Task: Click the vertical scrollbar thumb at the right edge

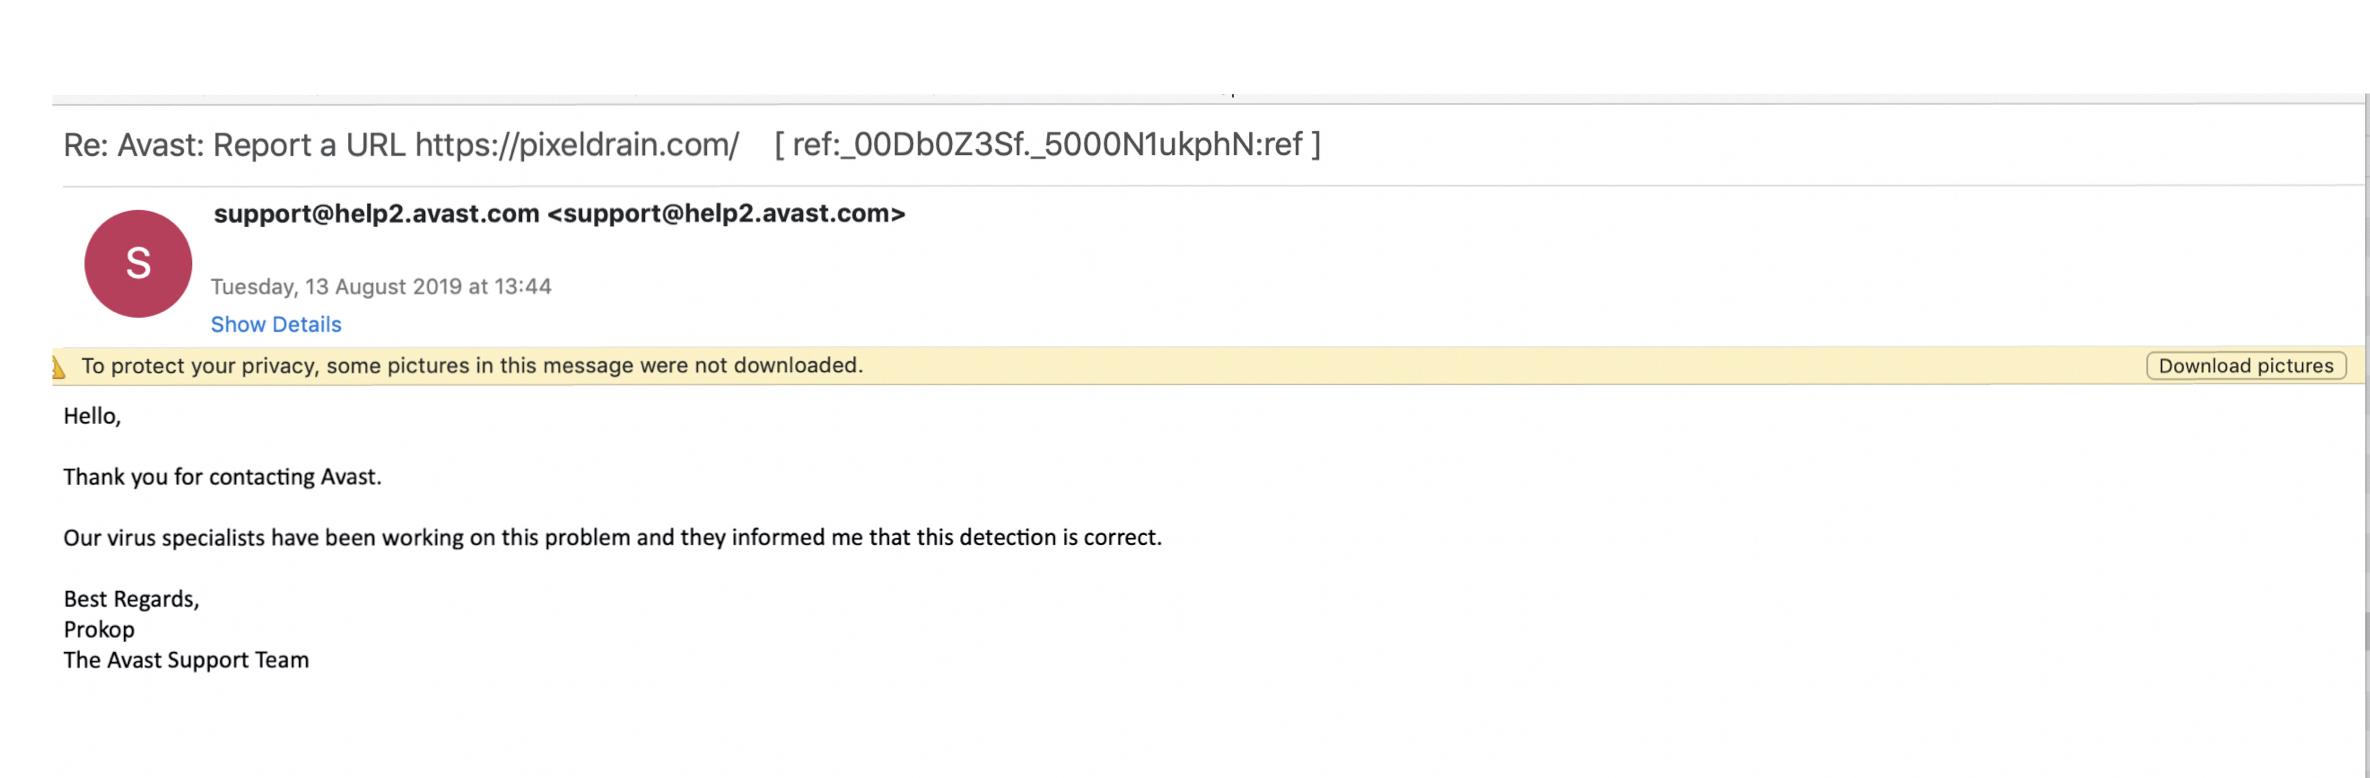Action: click(x=2365, y=630)
